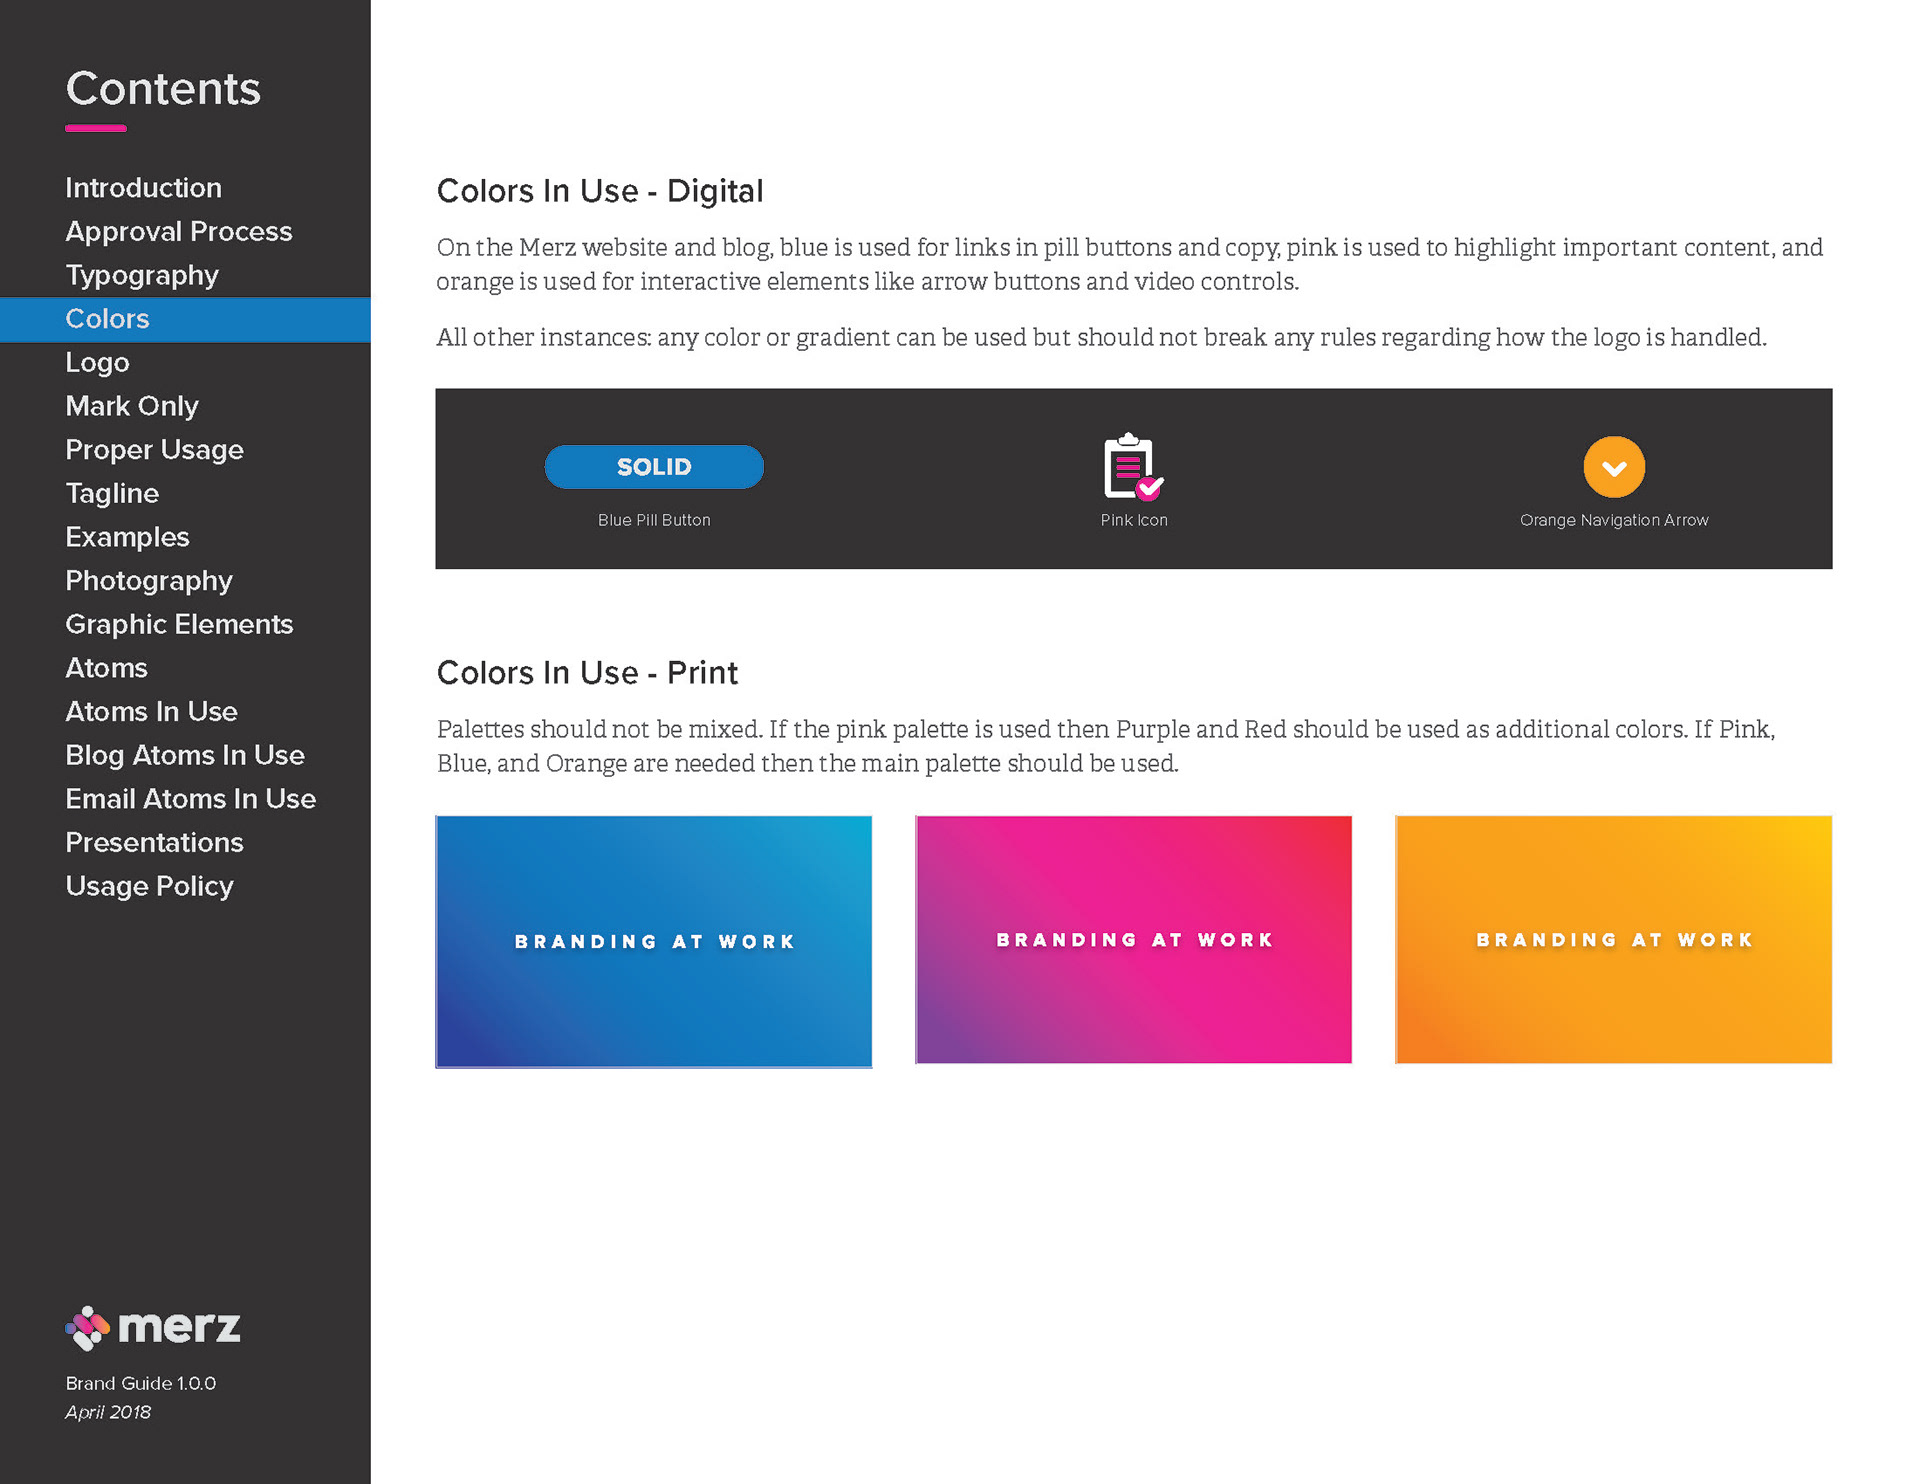Click the pink clipboard icon
Screen dimensions: 1920x1484
(1132, 467)
